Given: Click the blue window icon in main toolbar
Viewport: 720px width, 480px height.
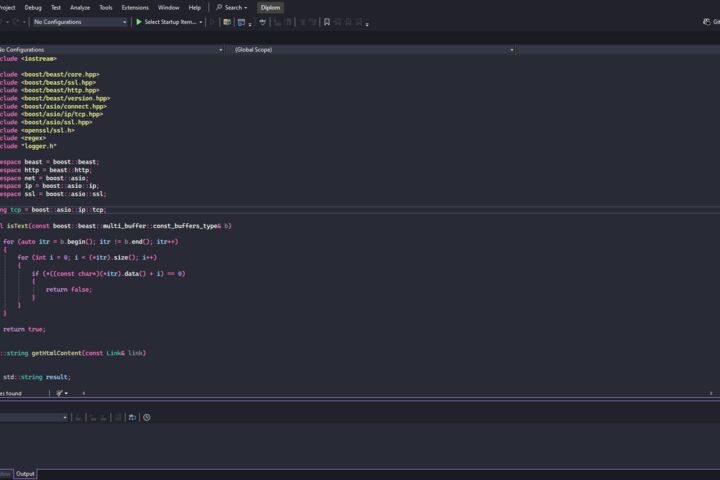Looking at the screenshot, I should tap(241, 22).
